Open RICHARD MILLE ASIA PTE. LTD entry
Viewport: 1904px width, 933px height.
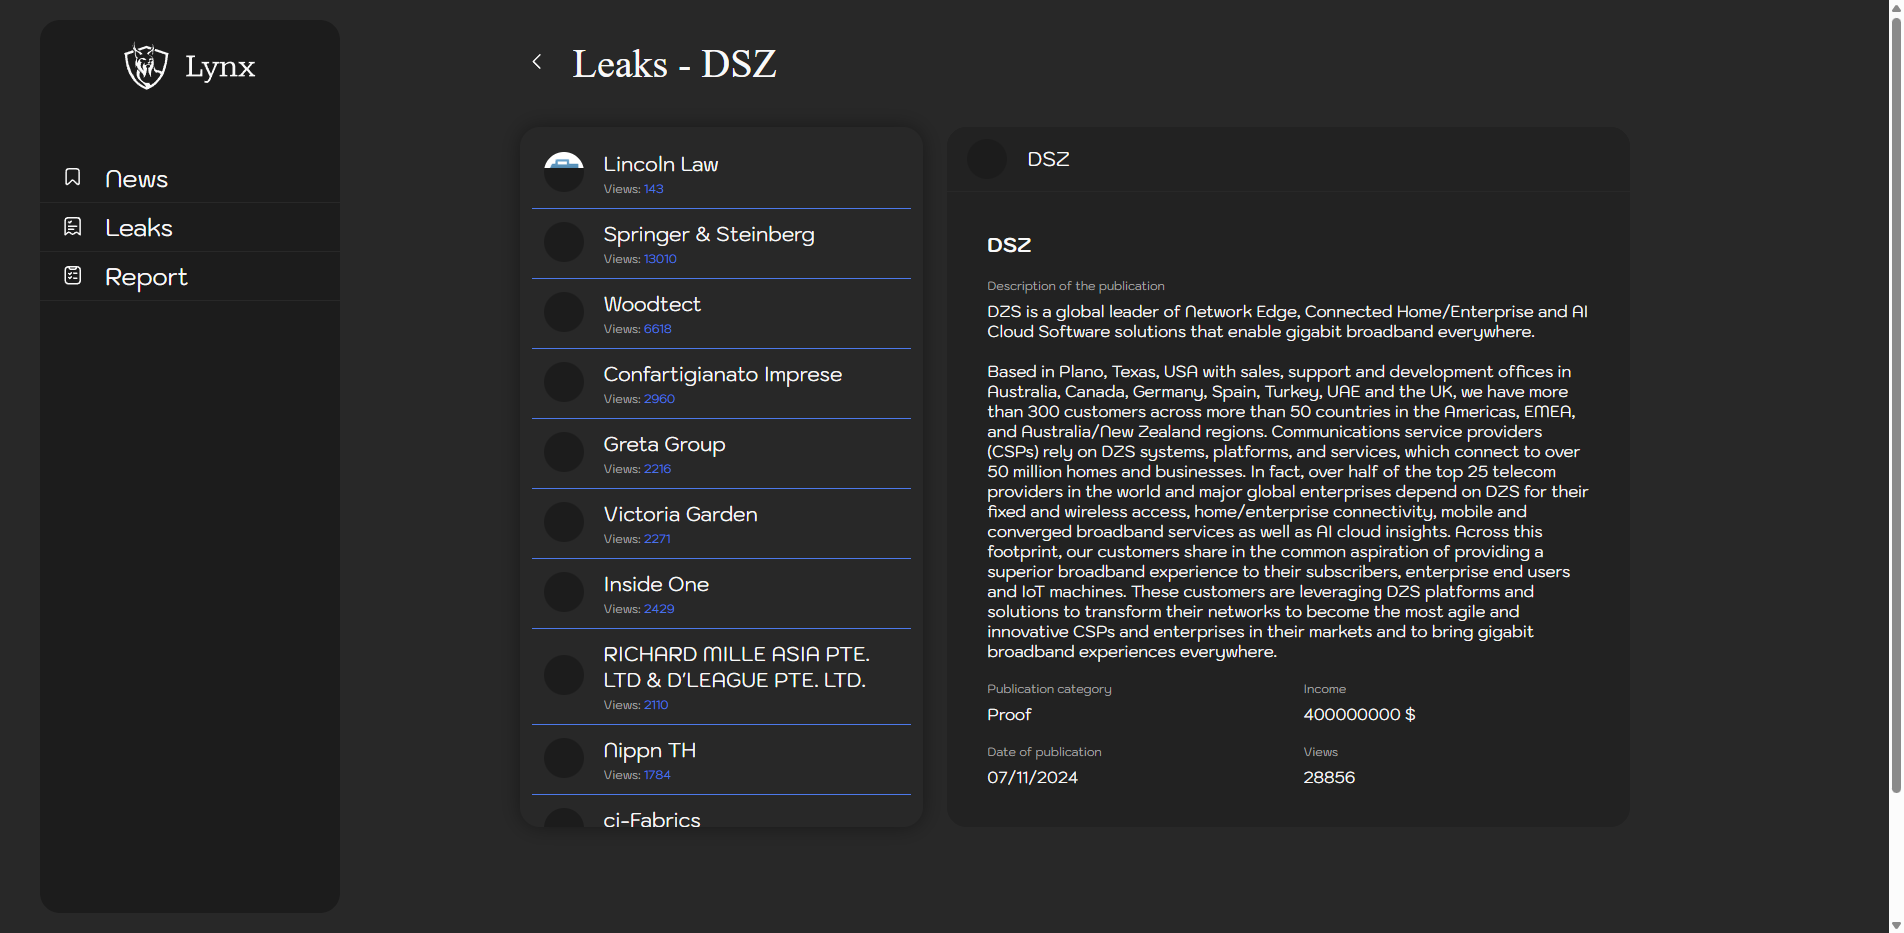click(x=735, y=667)
